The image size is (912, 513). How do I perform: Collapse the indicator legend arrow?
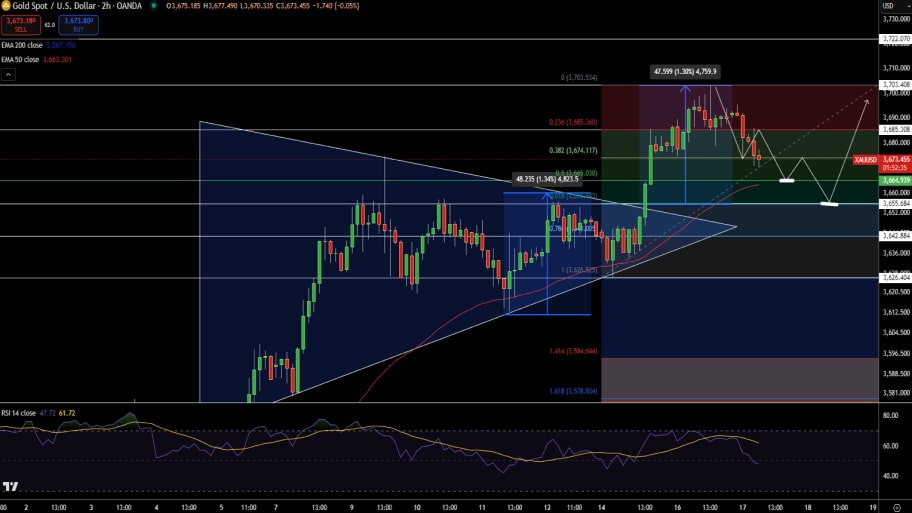(9, 74)
